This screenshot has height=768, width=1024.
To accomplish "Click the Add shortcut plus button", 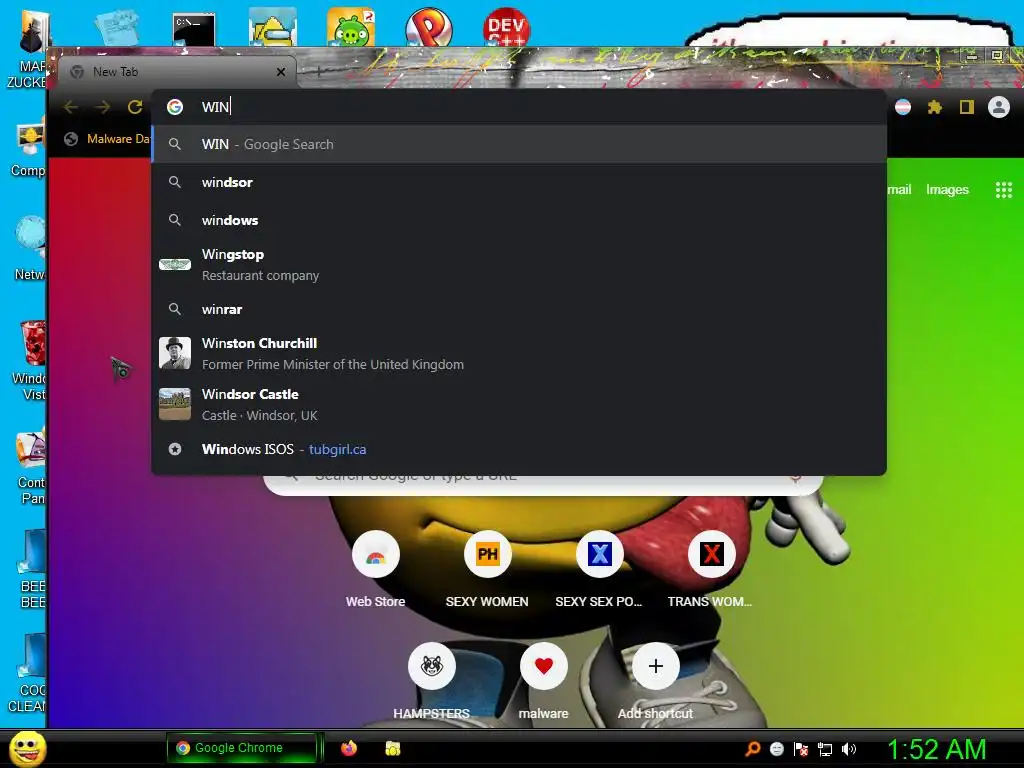I will coord(656,666).
